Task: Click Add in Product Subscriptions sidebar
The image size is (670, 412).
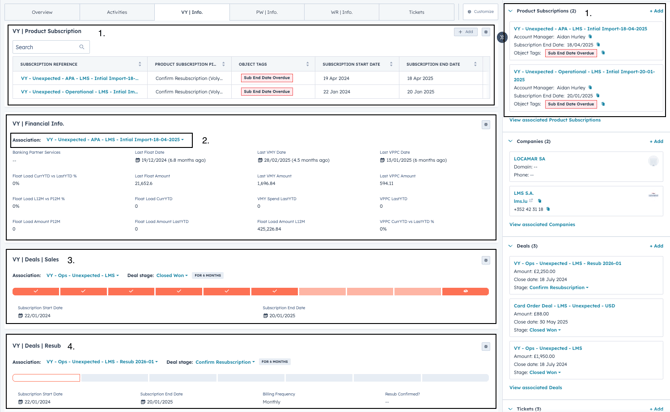Action: click(x=657, y=11)
